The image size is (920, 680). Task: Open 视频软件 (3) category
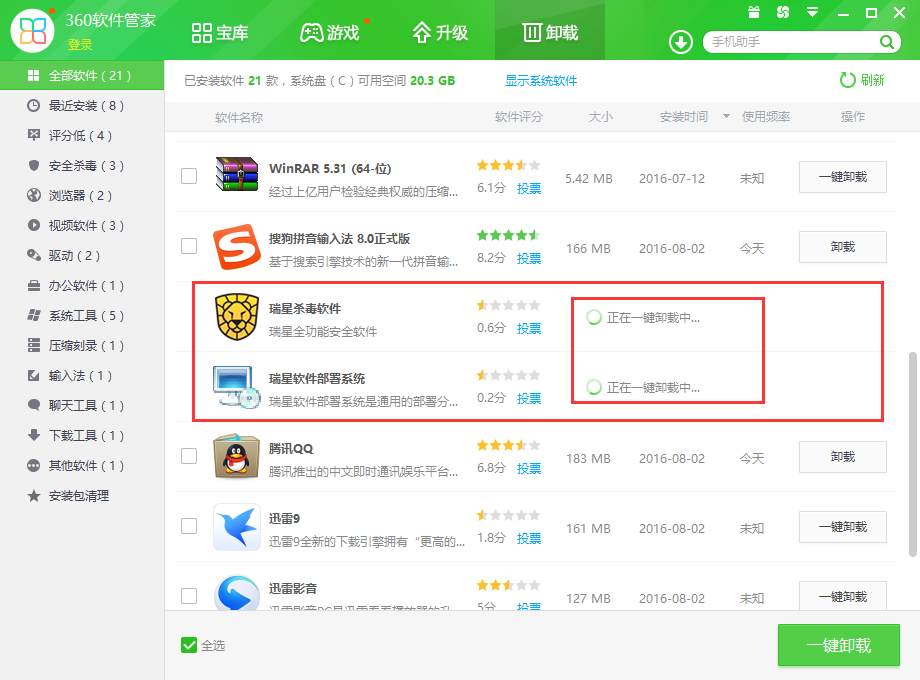(82, 225)
